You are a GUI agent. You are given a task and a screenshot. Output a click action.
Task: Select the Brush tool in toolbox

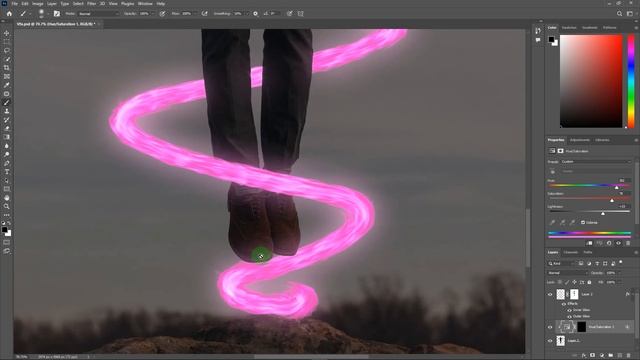7,102
